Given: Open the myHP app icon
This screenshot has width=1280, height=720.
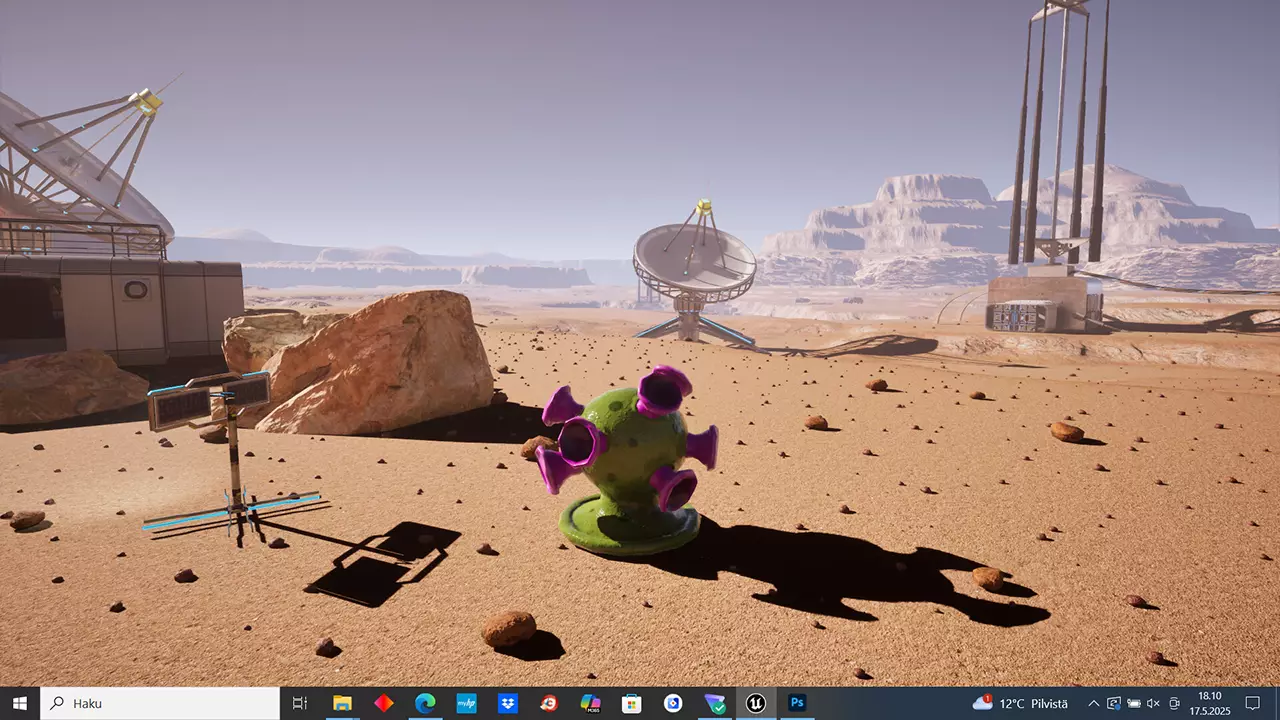Looking at the screenshot, I should (x=466, y=703).
